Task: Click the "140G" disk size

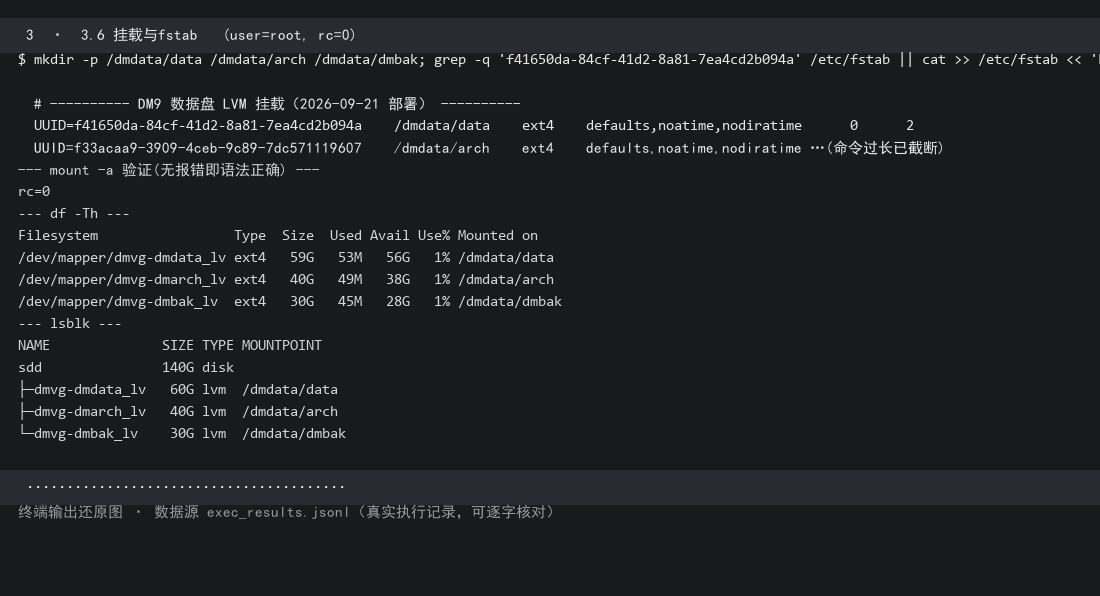Action: (x=178, y=367)
